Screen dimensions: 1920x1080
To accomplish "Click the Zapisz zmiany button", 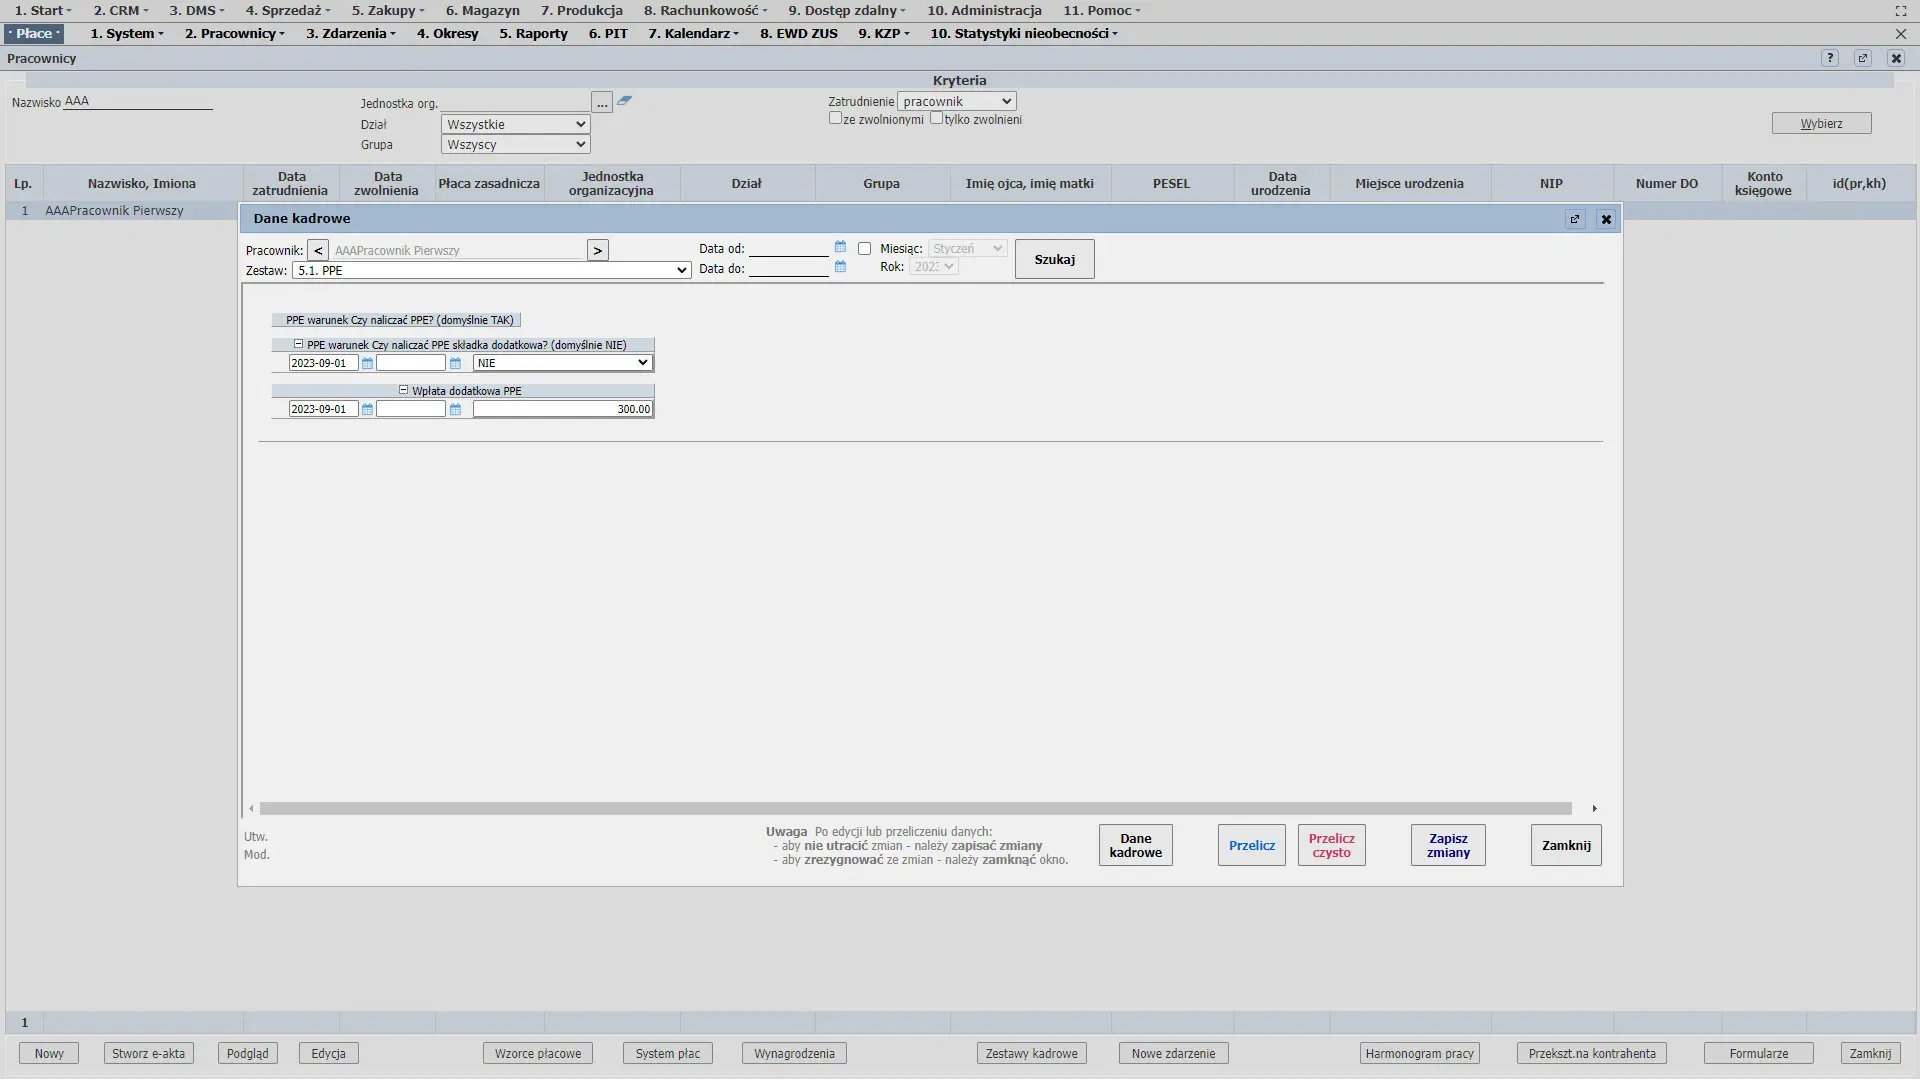I will pyautogui.click(x=1447, y=846).
